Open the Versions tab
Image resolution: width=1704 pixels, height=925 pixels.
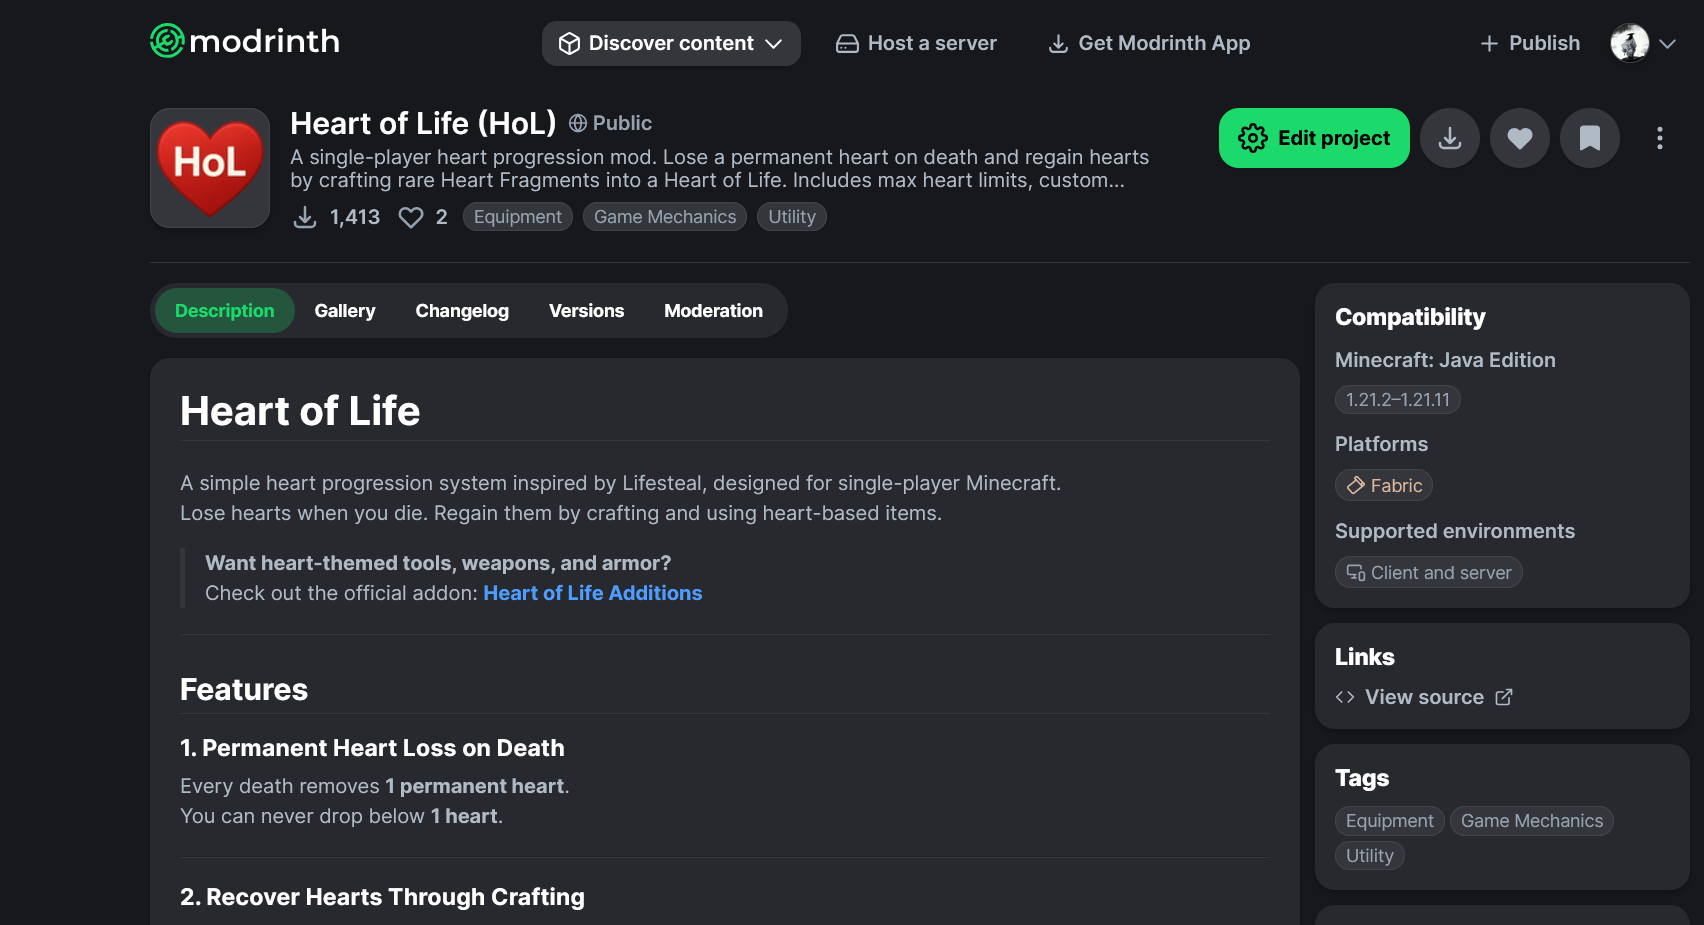(586, 311)
